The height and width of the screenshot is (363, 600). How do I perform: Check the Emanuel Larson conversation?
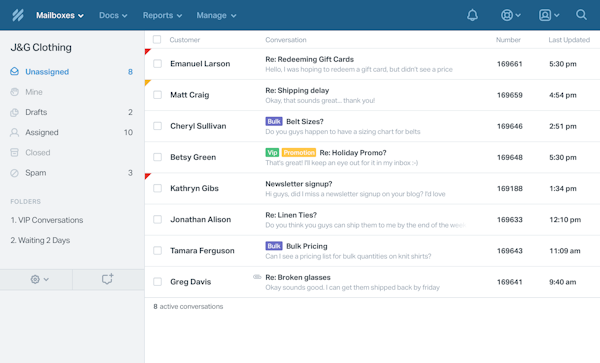click(157, 63)
